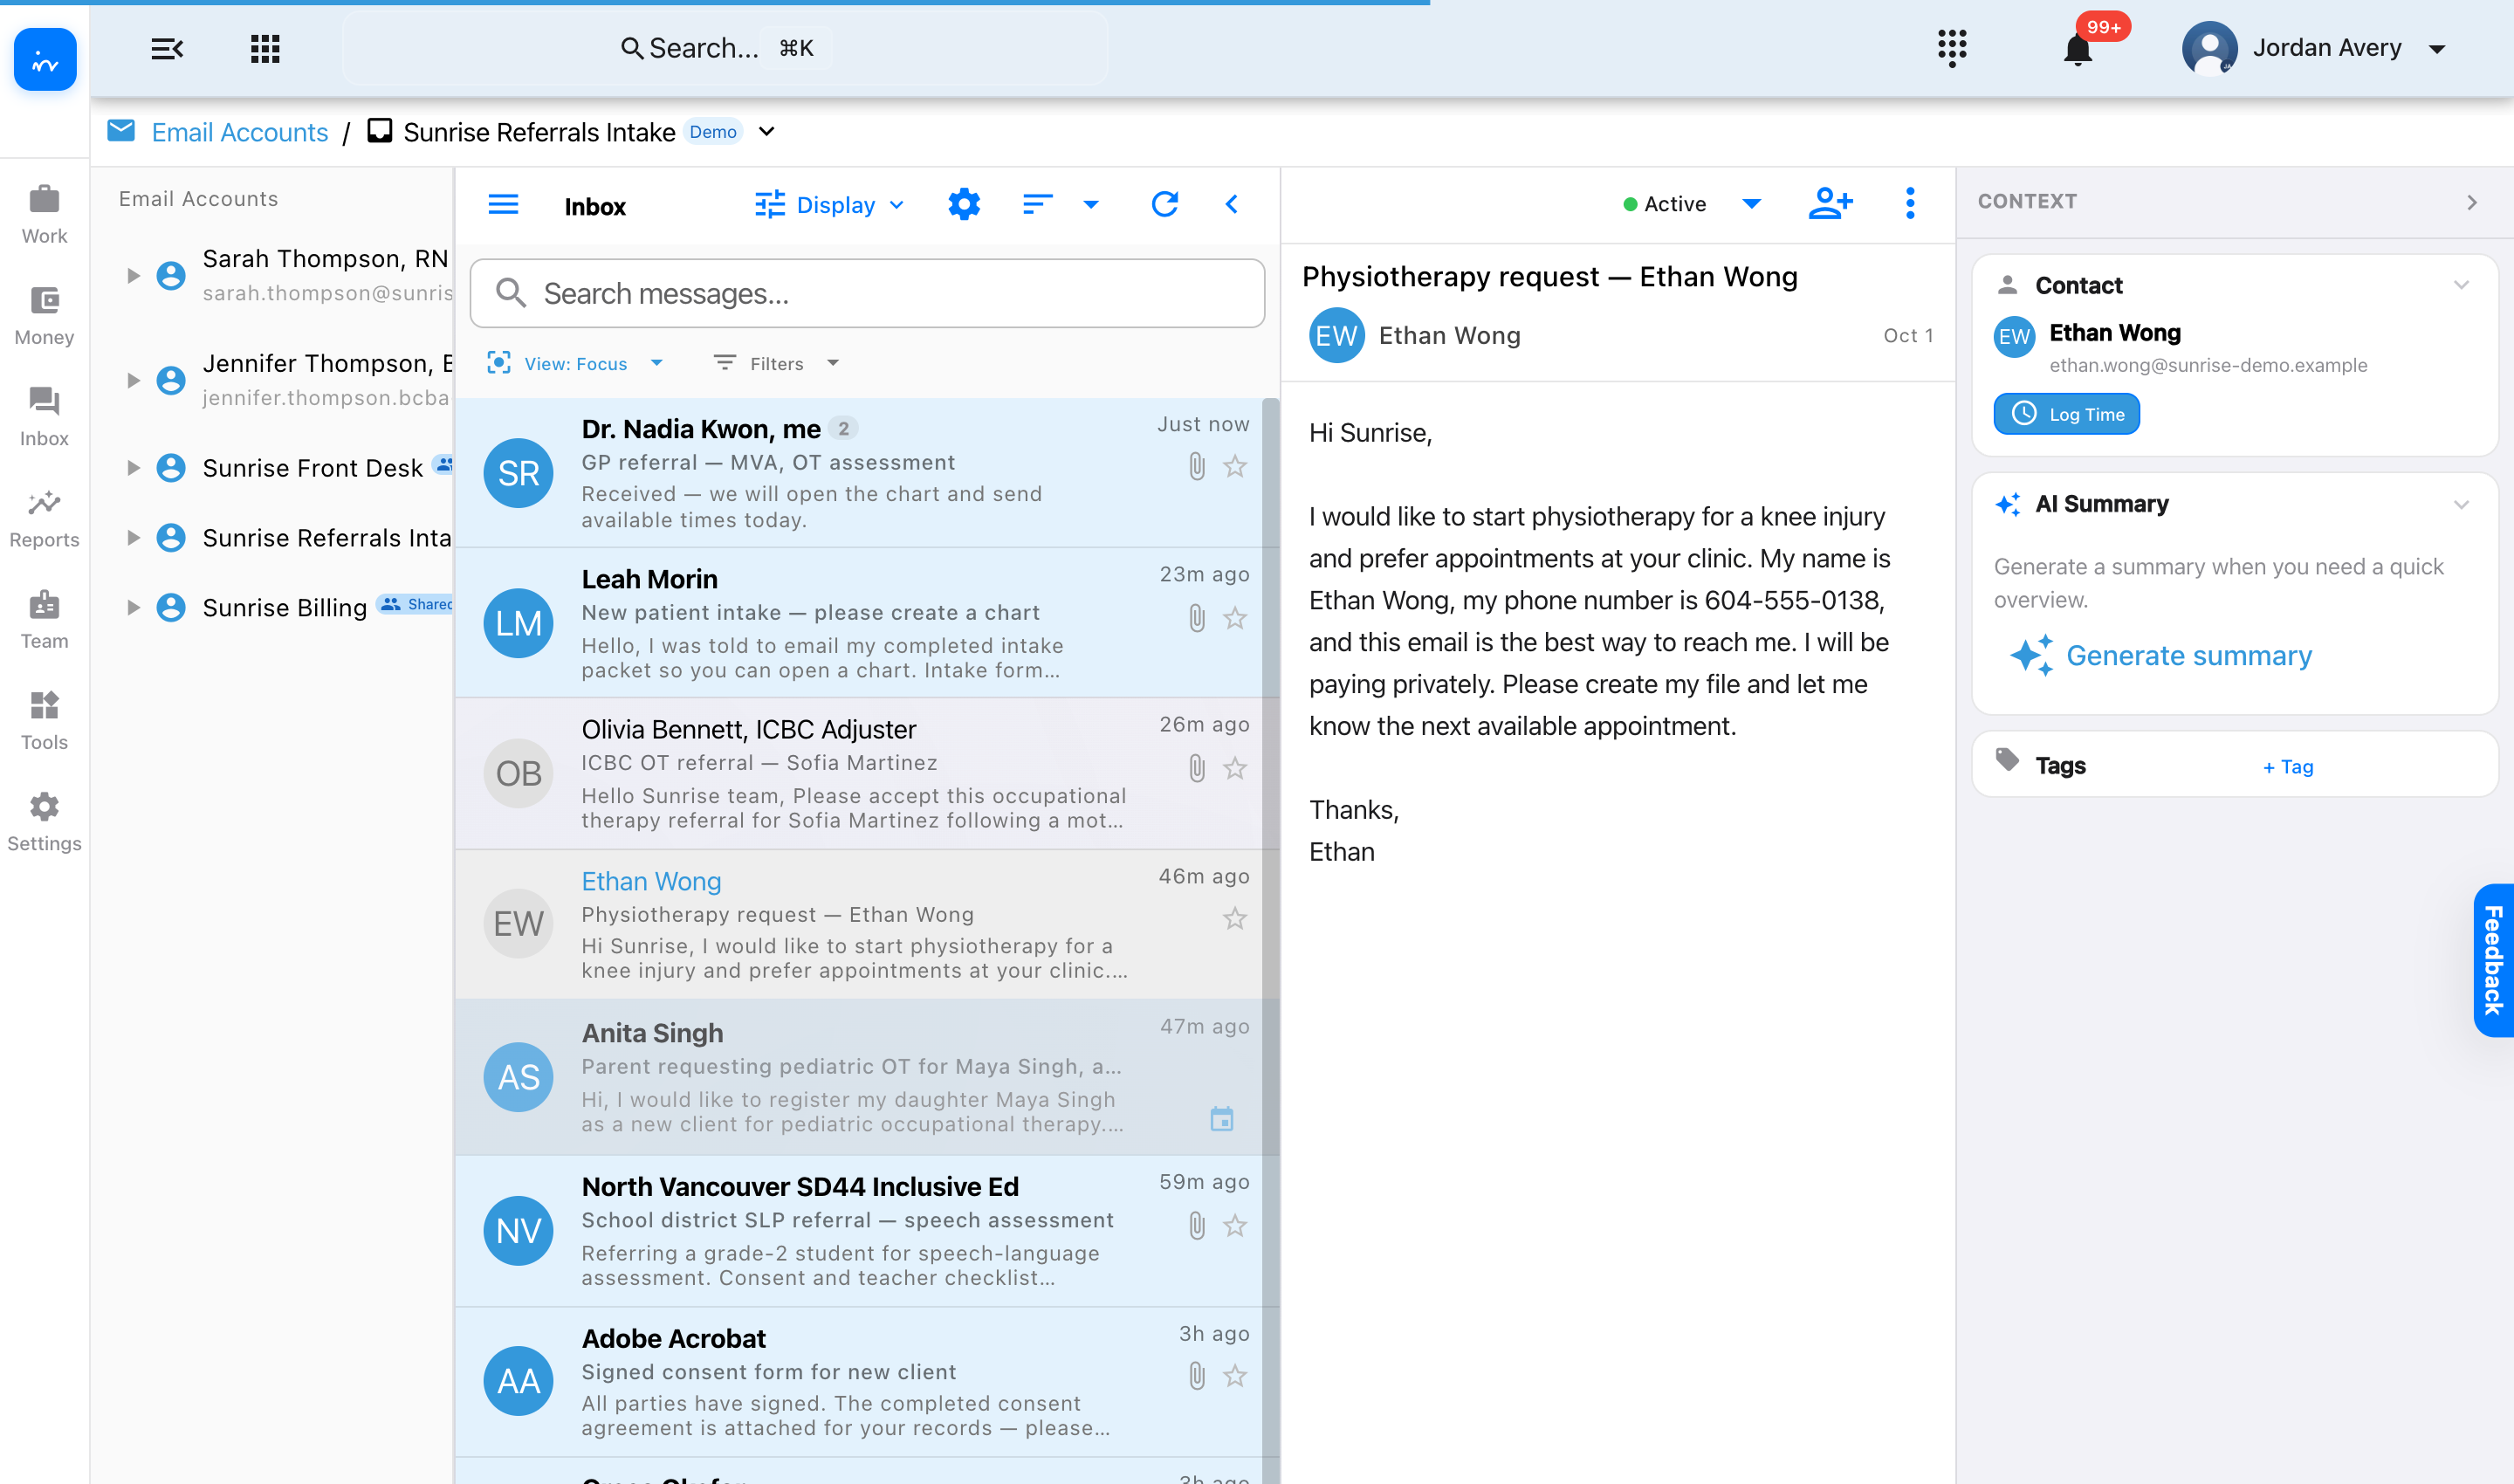Open the Filters dropdown
2514x1484 pixels.
(776, 363)
